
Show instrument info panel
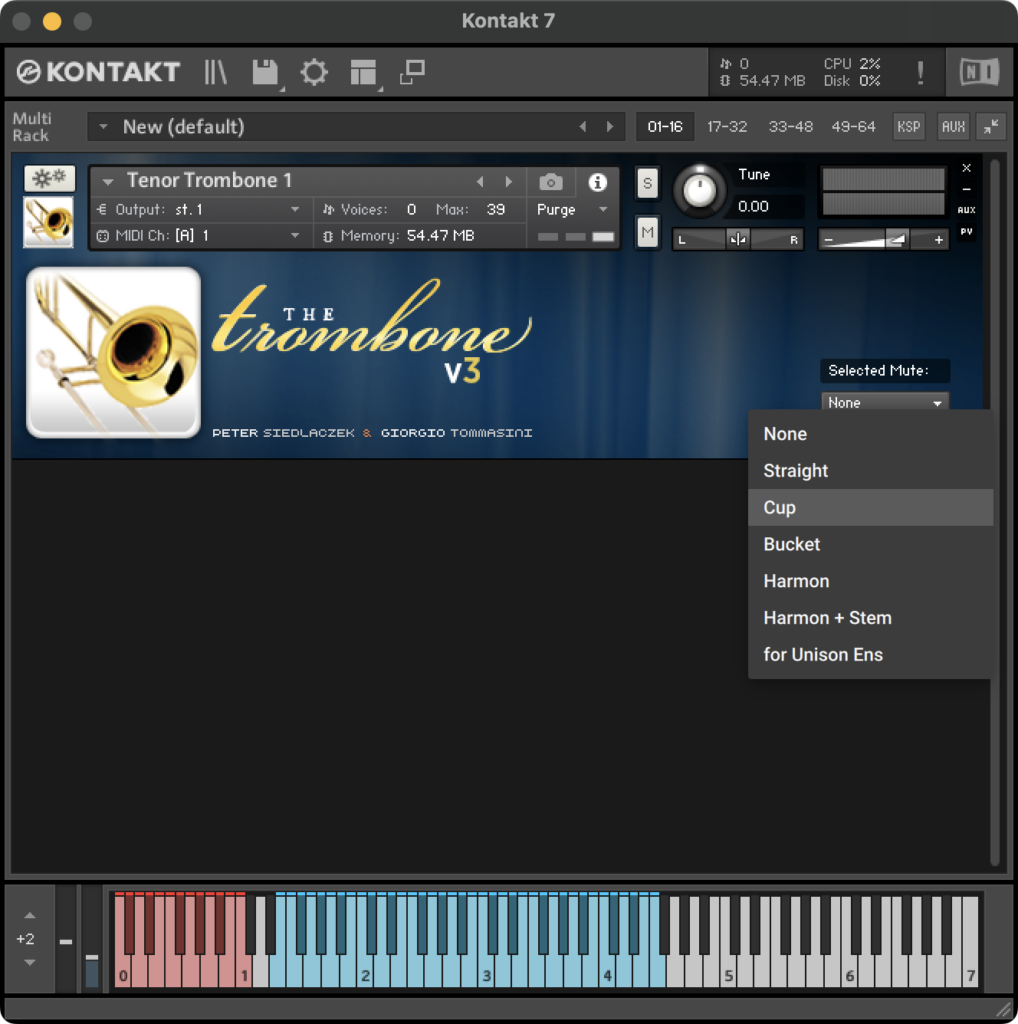tap(597, 182)
